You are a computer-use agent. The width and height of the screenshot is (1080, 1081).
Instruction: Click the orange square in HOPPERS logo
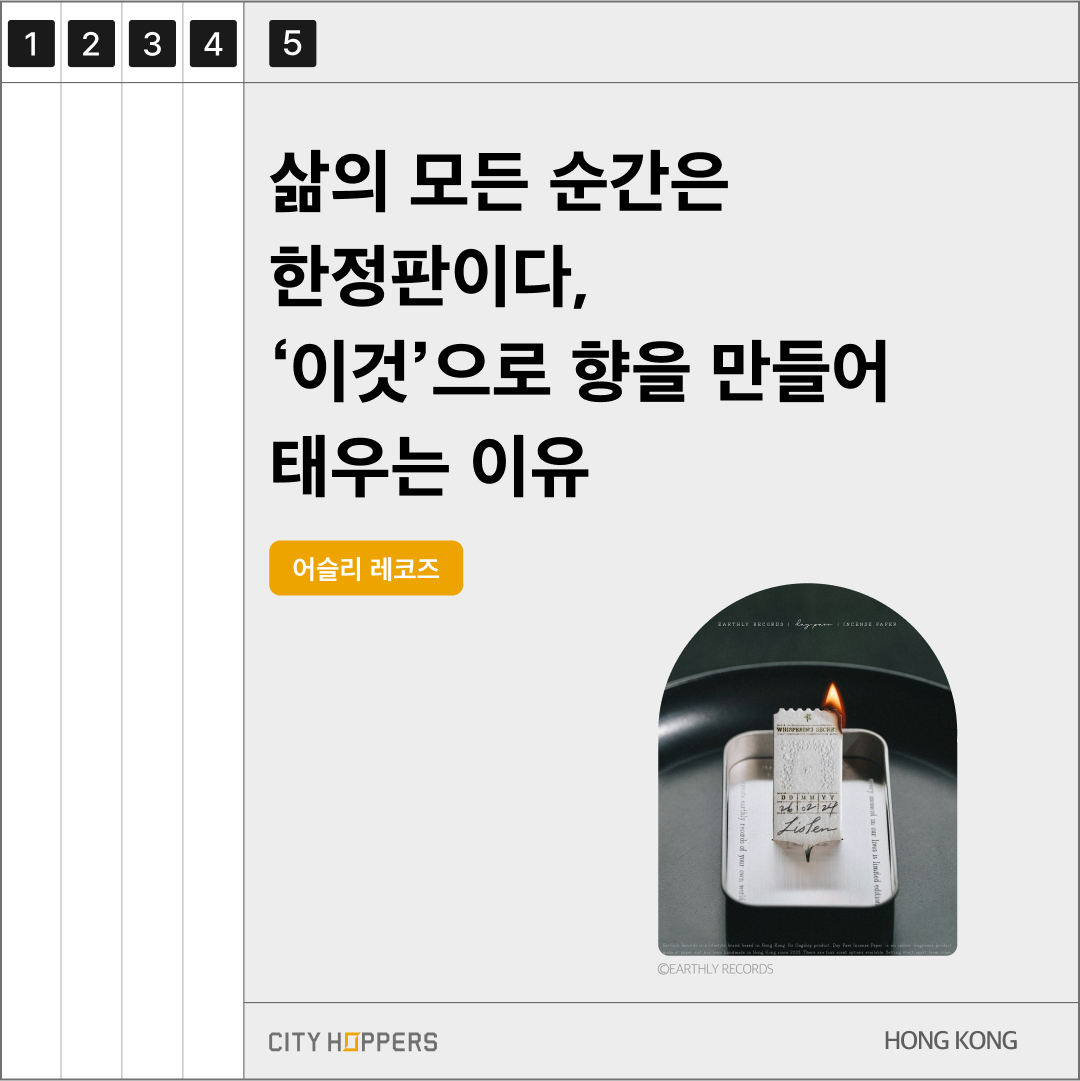[350, 1042]
